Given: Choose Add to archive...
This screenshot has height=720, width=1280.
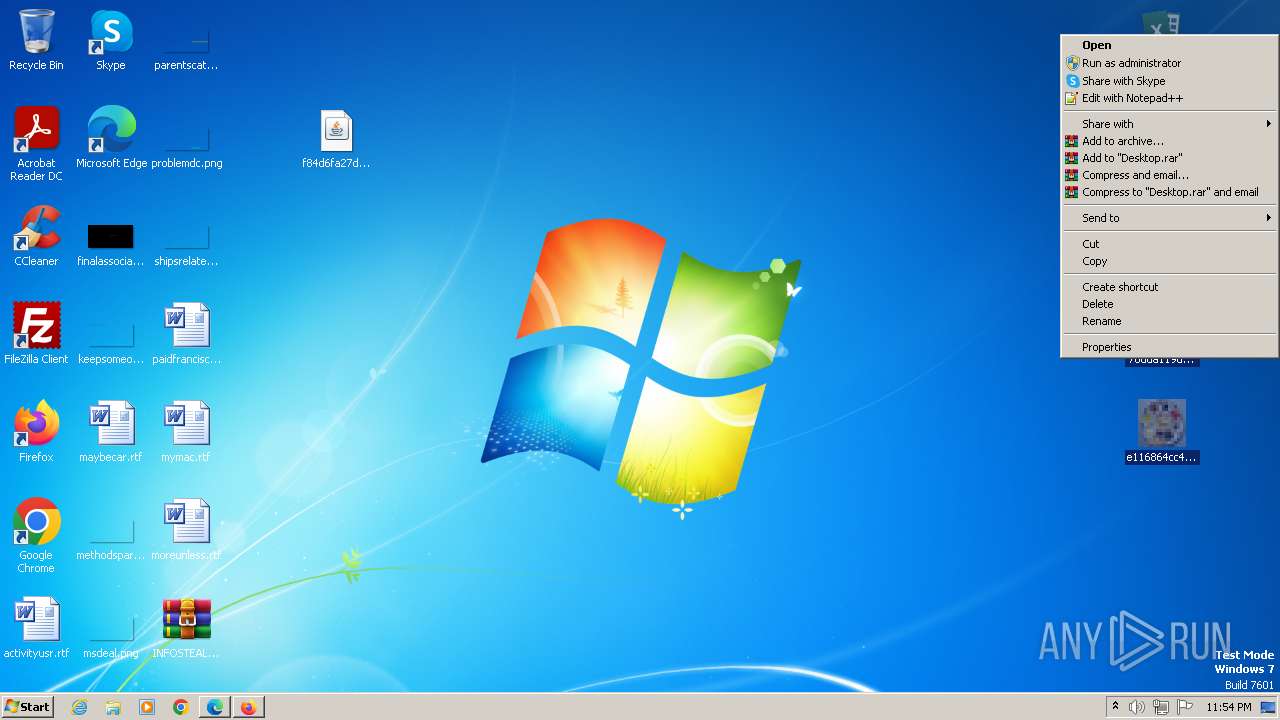Looking at the screenshot, I should click(x=1169, y=141).
